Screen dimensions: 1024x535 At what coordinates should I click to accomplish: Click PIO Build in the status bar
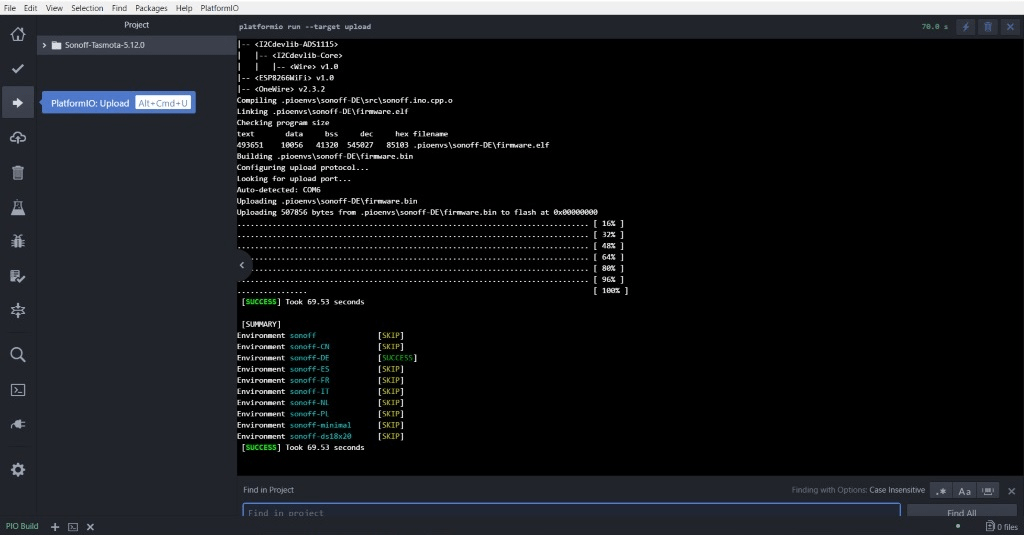tap(22, 526)
